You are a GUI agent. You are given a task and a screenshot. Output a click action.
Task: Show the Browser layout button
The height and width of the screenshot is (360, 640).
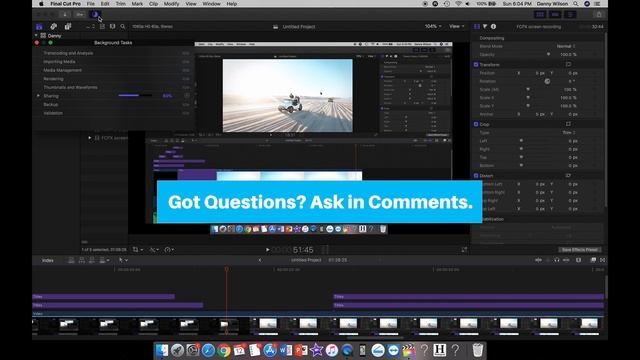click(x=540, y=14)
